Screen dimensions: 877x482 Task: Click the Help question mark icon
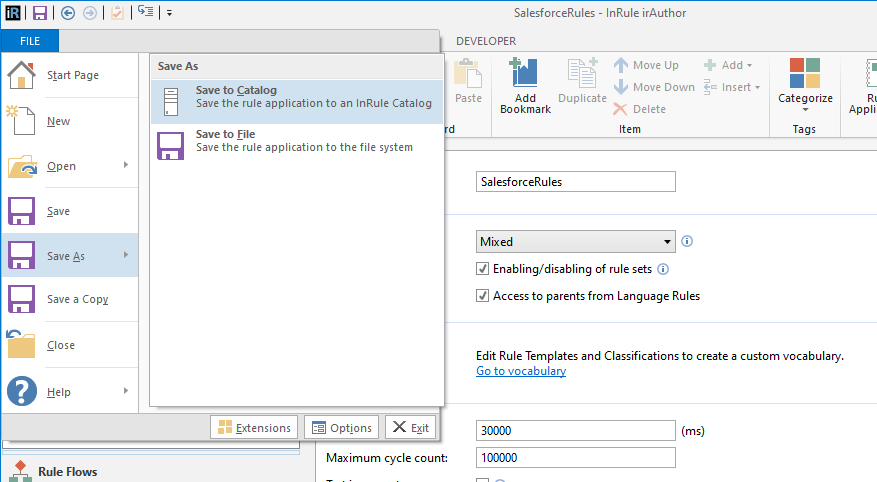22,391
